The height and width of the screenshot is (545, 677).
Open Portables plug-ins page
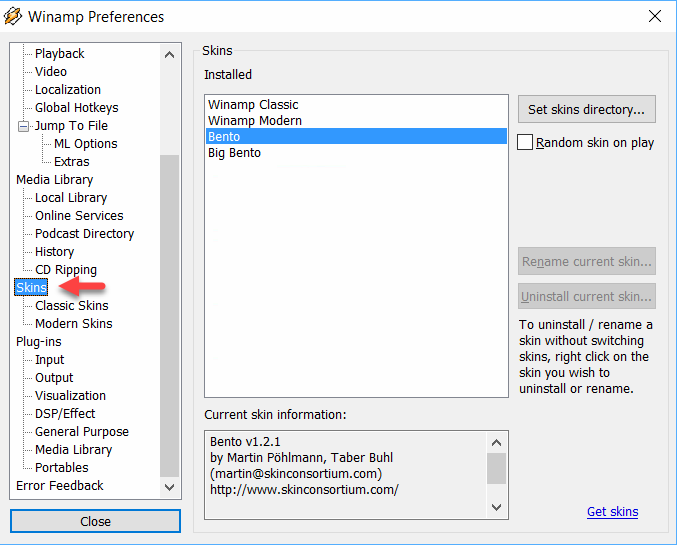point(61,468)
